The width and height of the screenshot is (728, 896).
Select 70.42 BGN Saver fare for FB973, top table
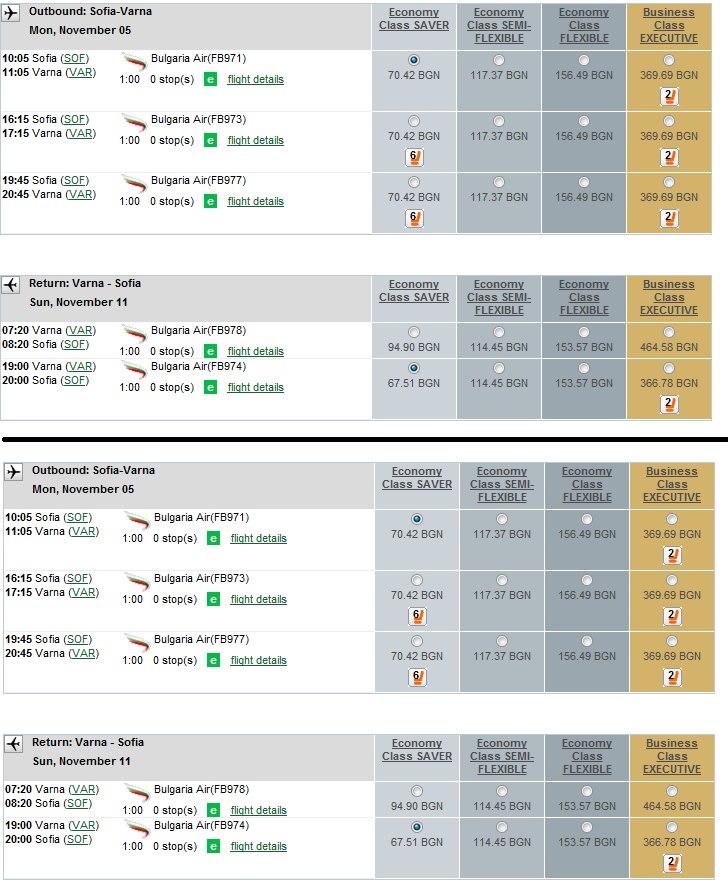coord(414,121)
